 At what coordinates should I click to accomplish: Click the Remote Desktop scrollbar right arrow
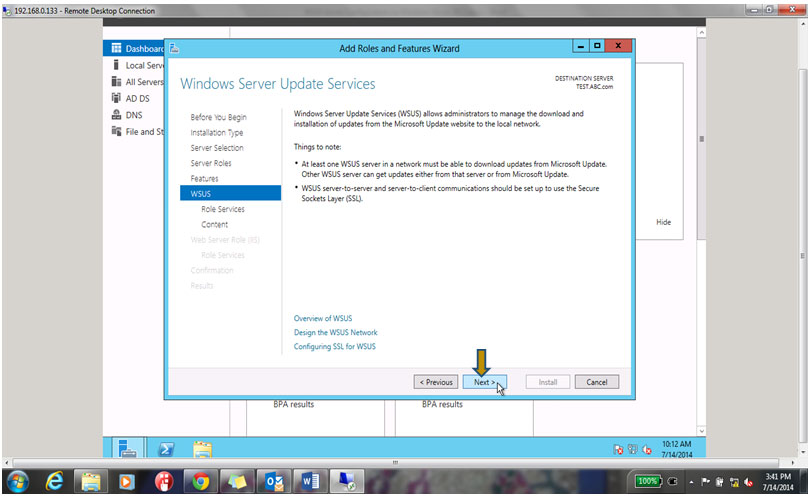tap(794, 462)
